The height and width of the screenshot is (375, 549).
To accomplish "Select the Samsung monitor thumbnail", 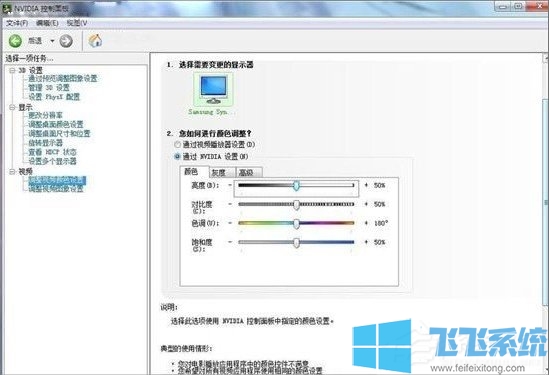I will click(213, 90).
